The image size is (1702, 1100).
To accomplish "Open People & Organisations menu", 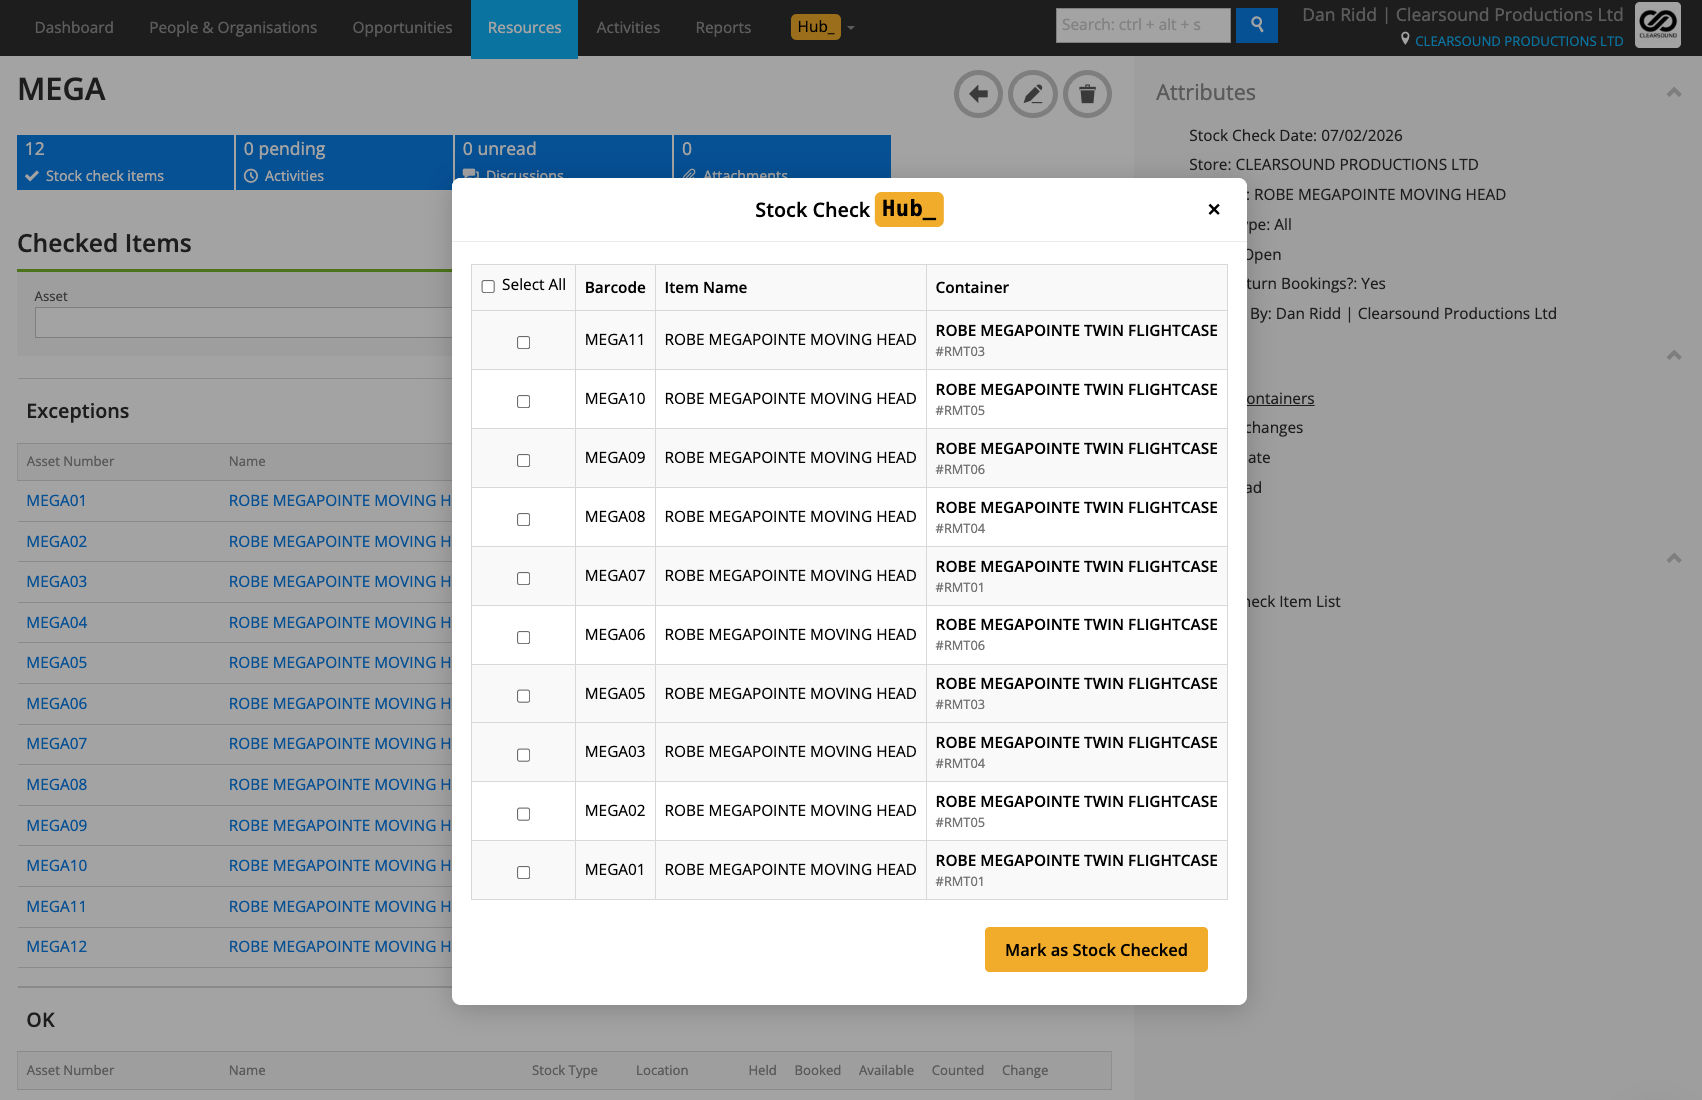I will point(233,28).
